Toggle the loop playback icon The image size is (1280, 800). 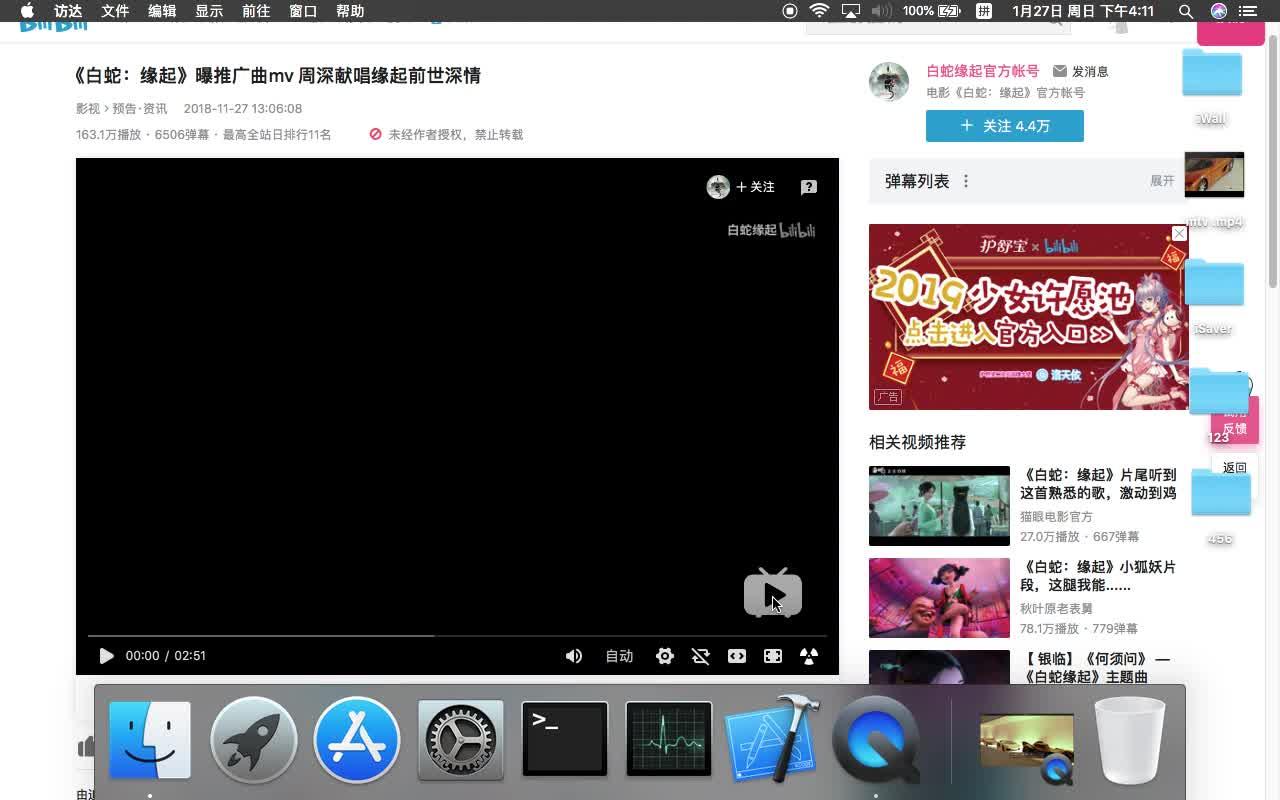pos(701,656)
